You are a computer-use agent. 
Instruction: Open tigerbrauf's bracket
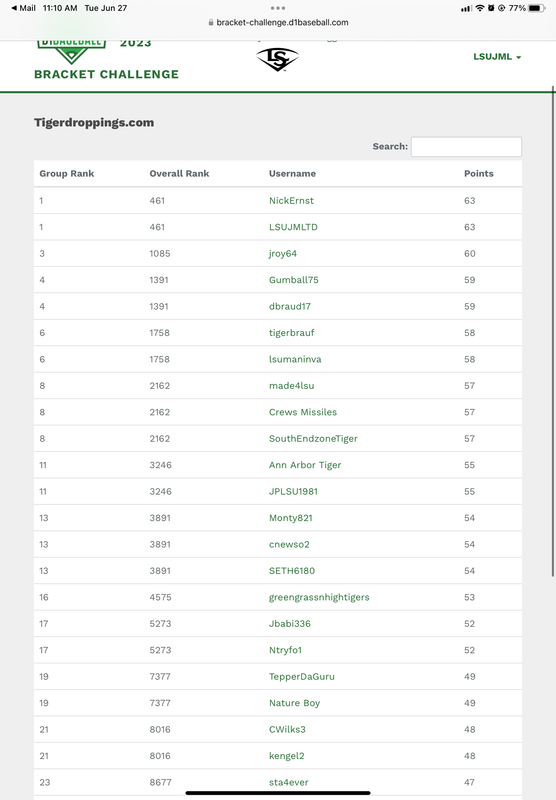(x=292, y=333)
